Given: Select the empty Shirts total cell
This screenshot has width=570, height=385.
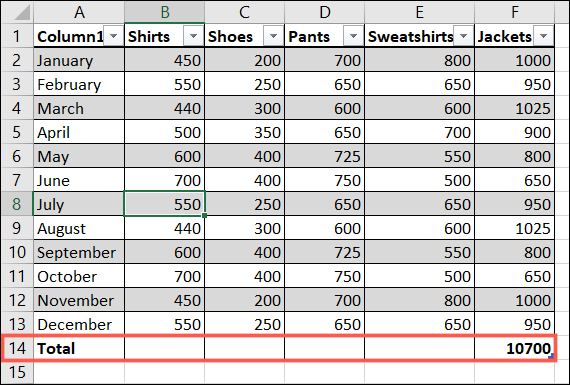Looking at the screenshot, I should (165, 348).
